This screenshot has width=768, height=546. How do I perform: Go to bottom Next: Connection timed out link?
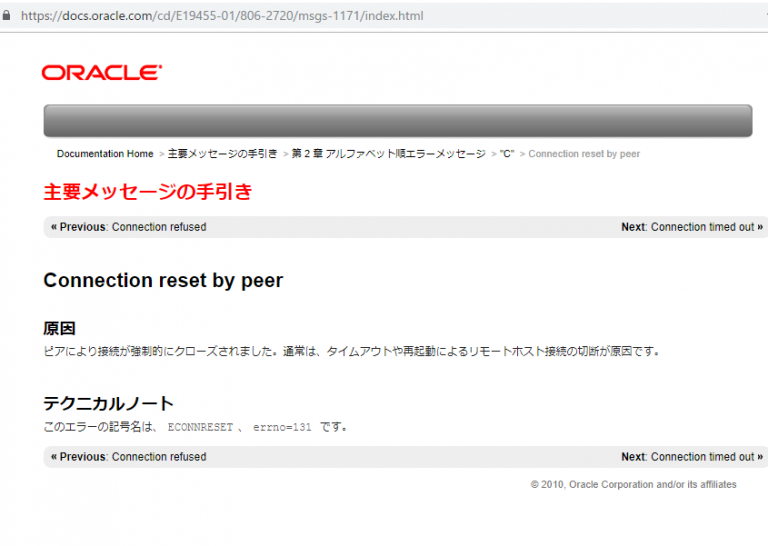[x=692, y=457]
